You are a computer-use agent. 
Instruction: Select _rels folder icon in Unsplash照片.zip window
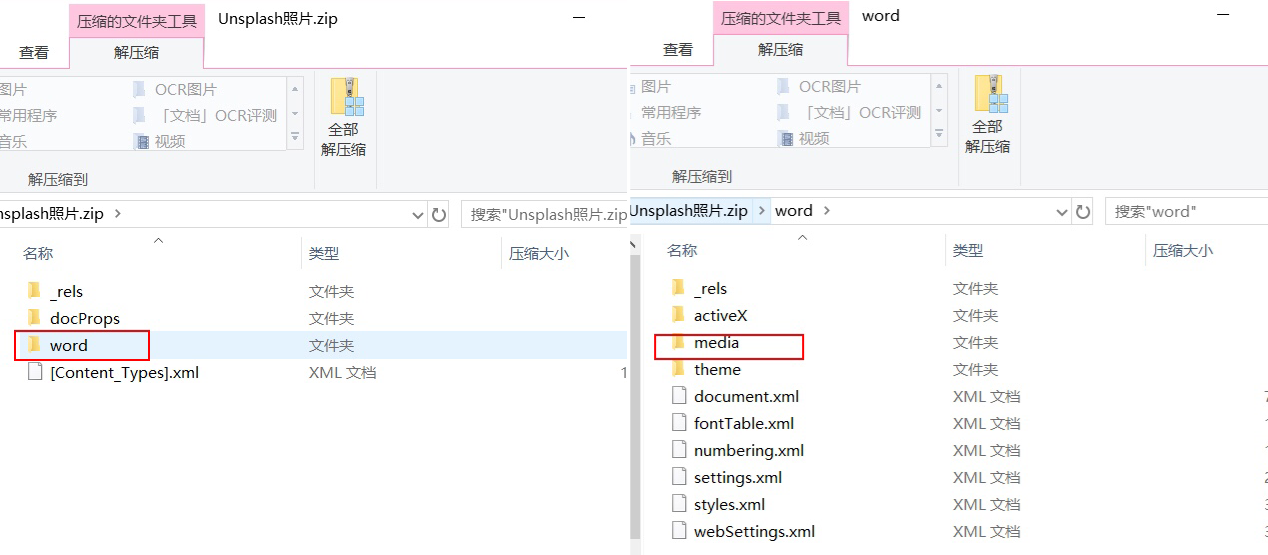[x=35, y=291]
